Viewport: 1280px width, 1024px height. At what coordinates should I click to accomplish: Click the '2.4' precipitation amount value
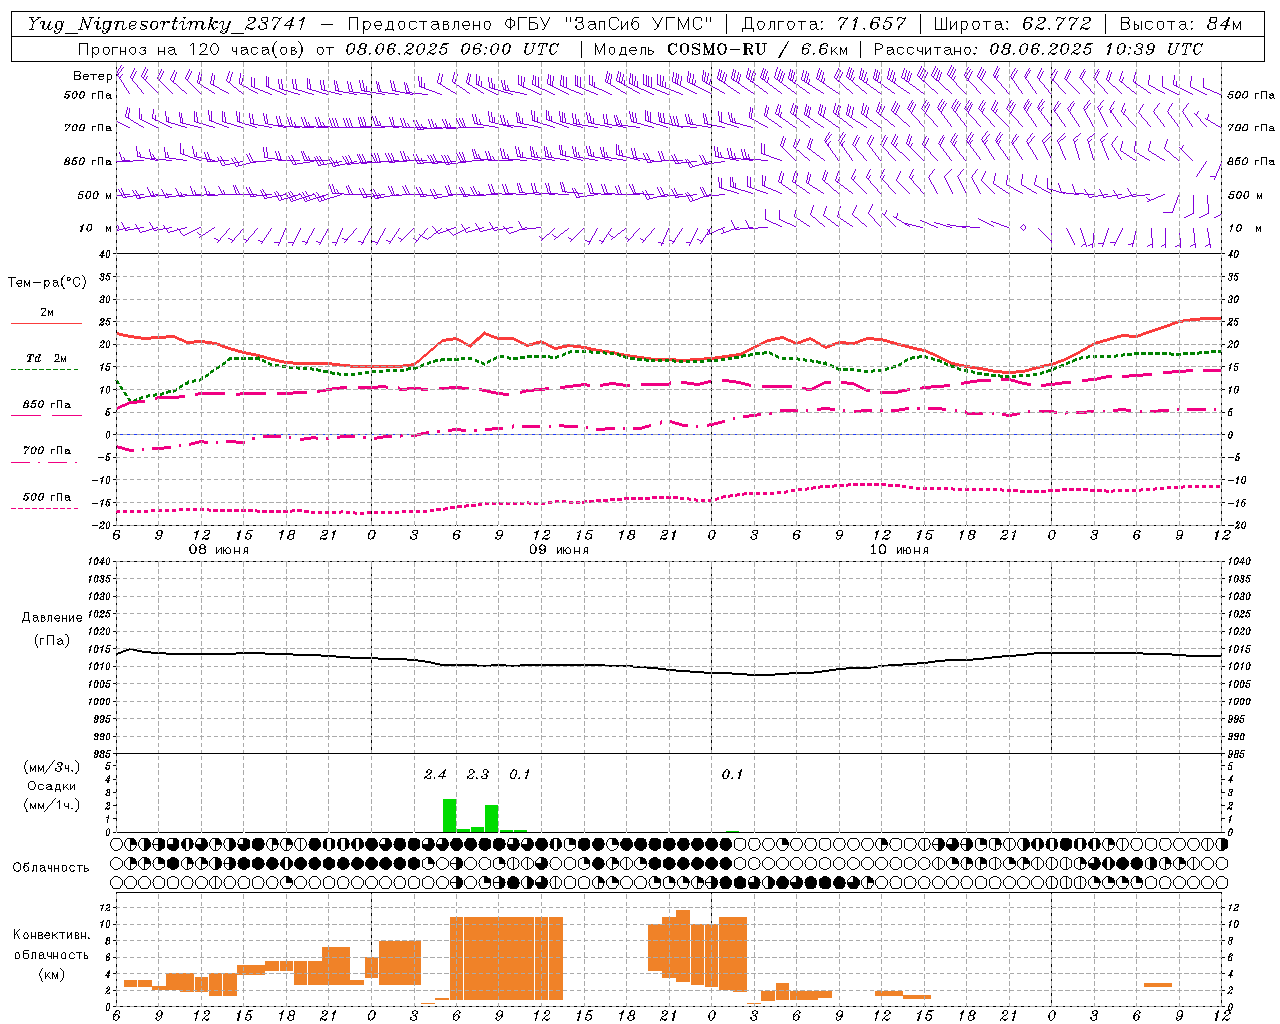click(435, 774)
